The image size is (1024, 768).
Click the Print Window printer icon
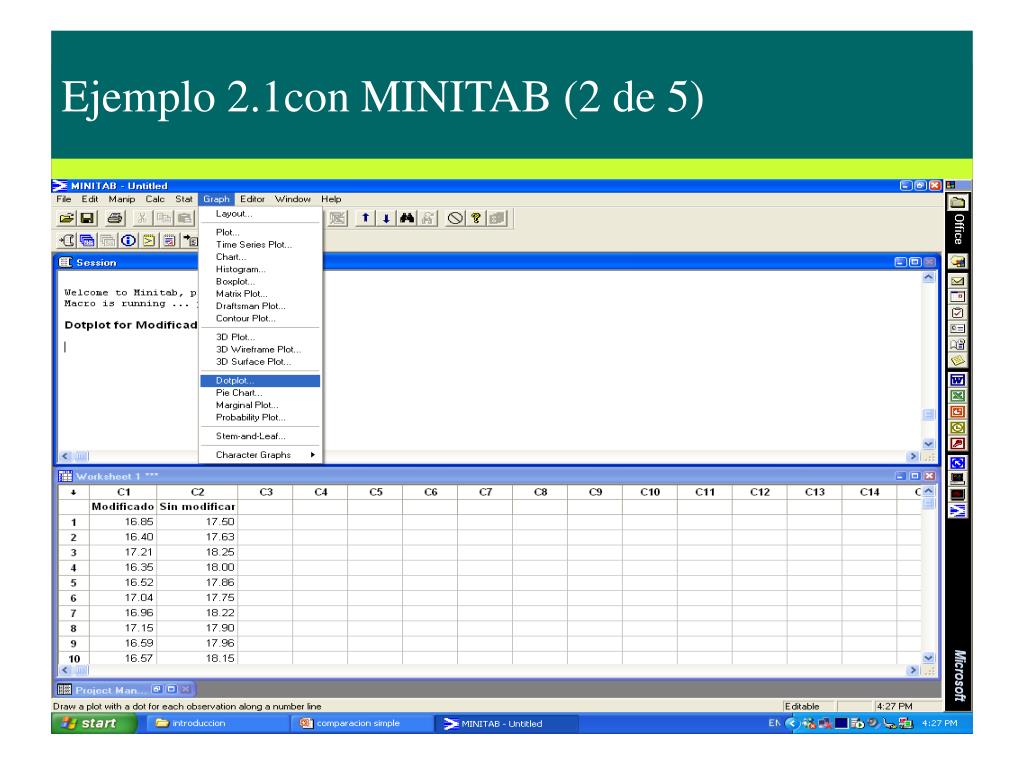point(115,218)
